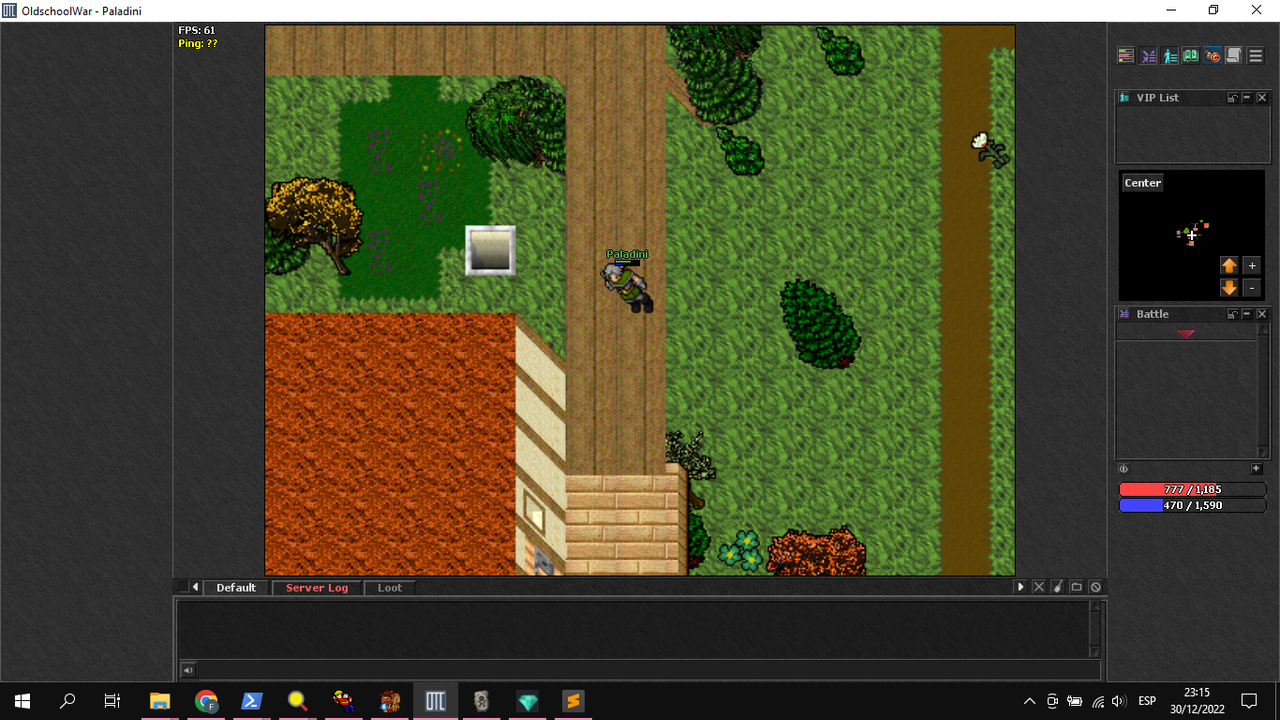Image resolution: width=1280 pixels, height=720 pixels.
Task: Expand Battle filter options red triangle
Action: point(1186,334)
